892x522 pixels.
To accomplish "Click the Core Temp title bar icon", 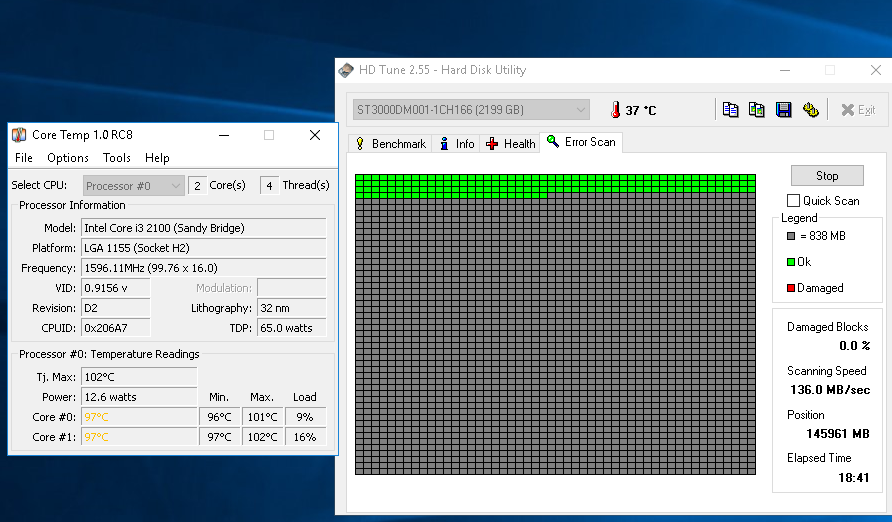I will pos(19,135).
